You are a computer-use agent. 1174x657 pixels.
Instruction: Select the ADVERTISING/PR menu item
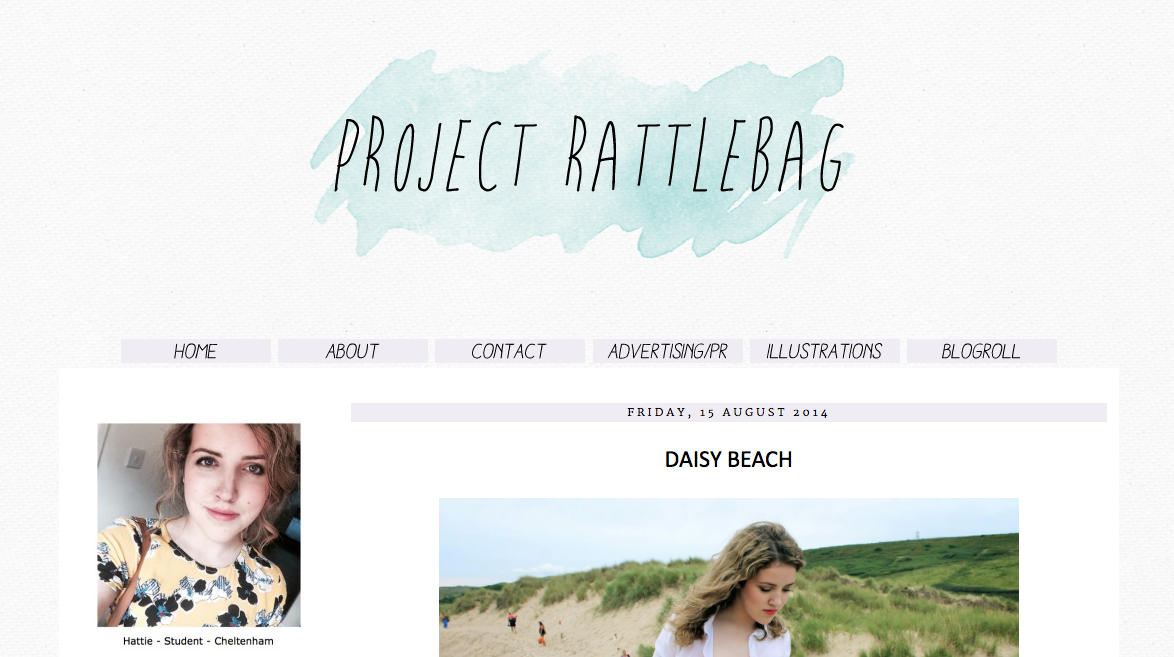tap(667, 351)
